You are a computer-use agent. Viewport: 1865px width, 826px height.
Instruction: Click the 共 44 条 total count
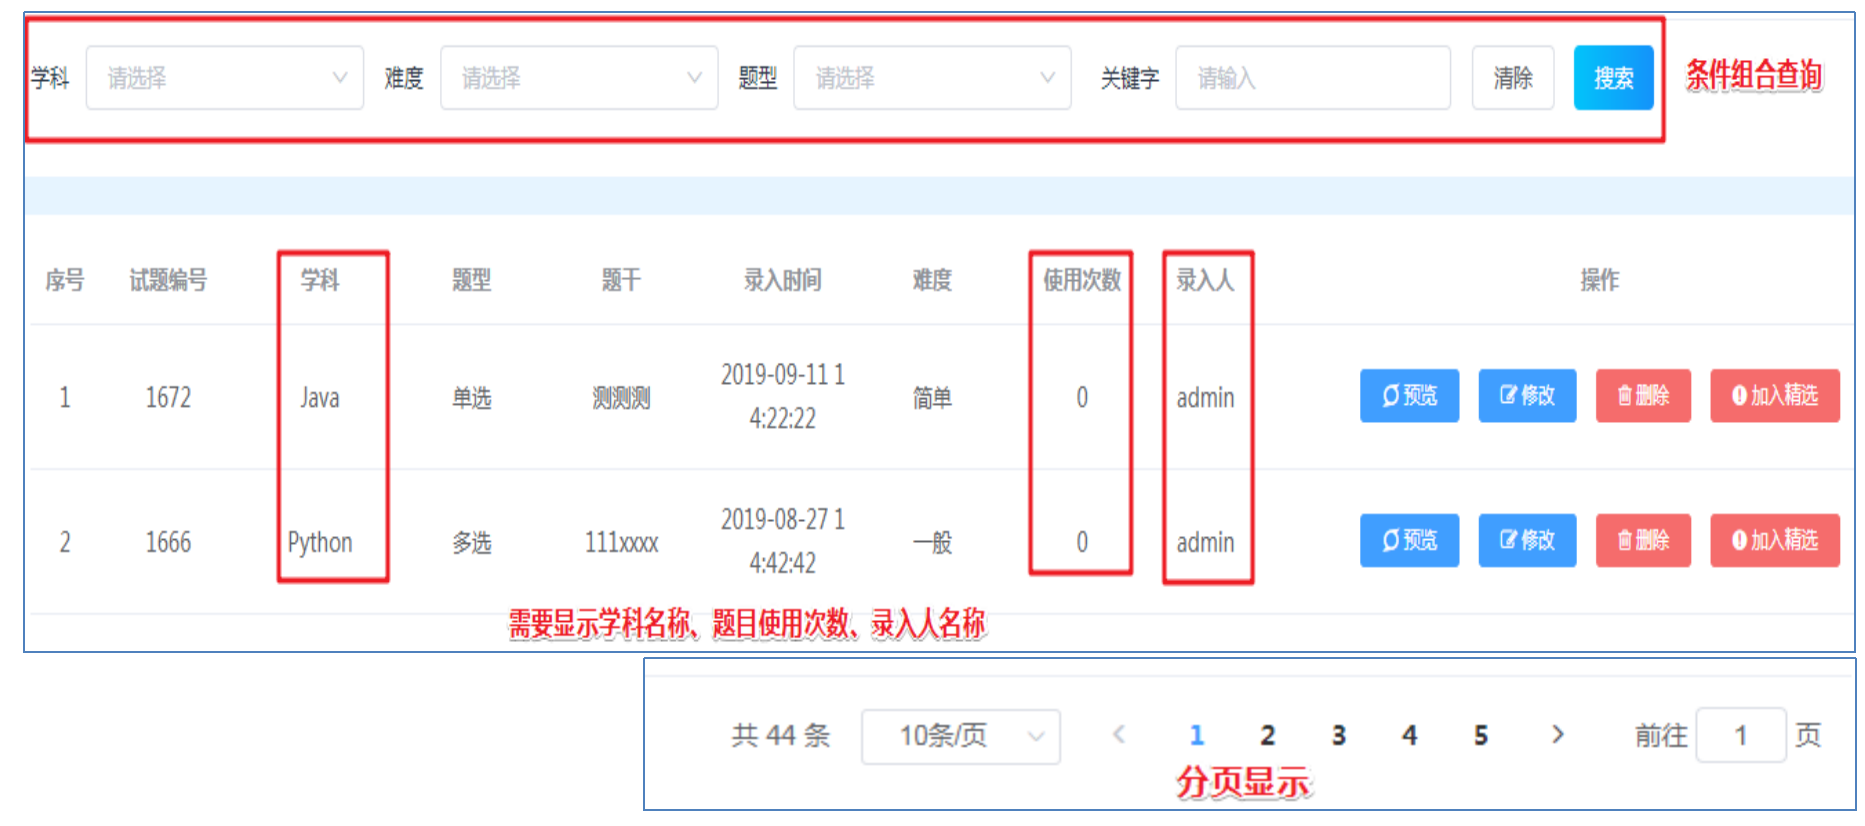781,736
